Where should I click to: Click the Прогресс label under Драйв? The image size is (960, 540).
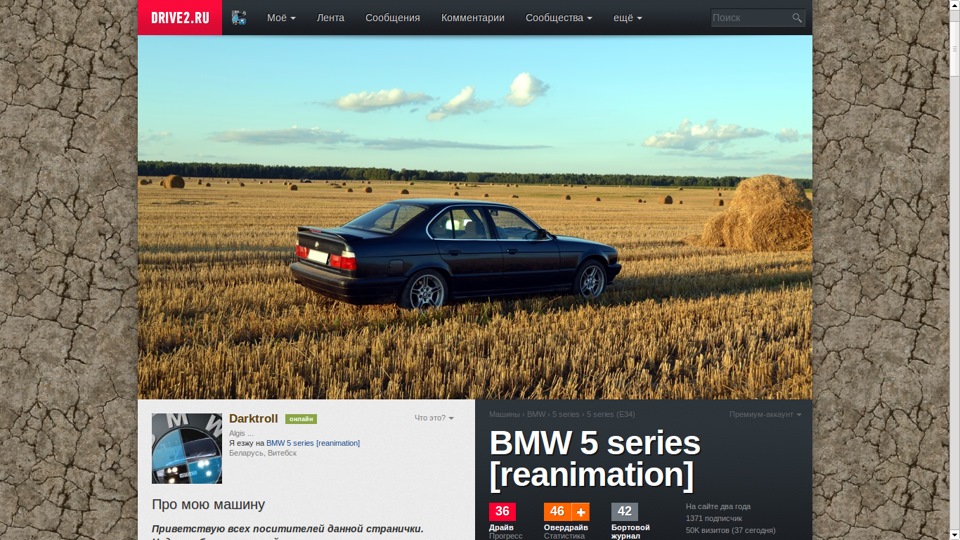click(x=506, y=536)
